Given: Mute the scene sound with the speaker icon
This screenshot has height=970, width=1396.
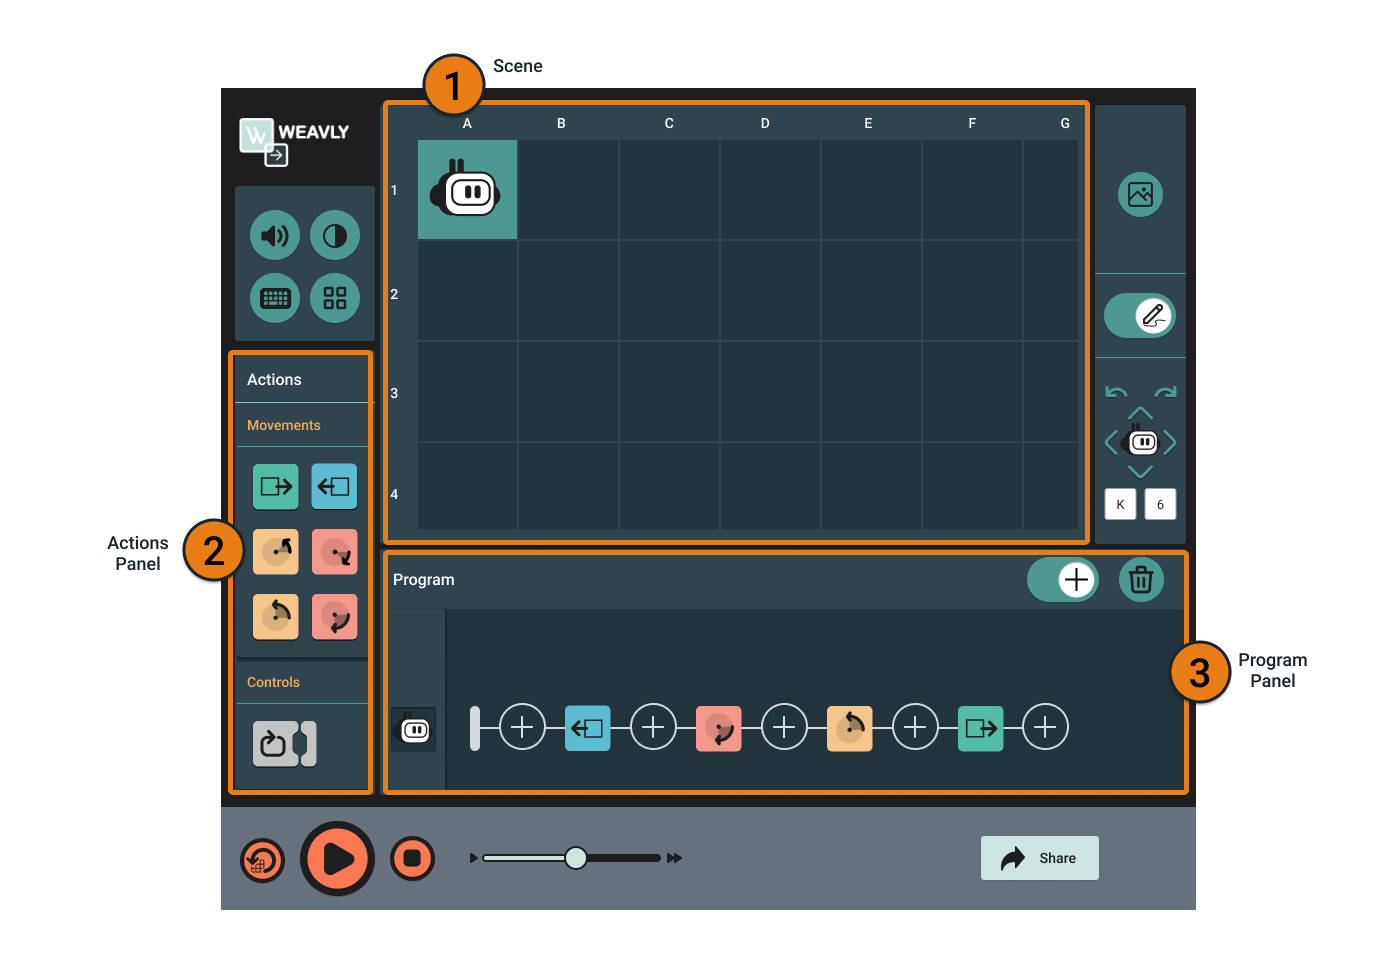Looking at the screenshot, I should coord(274,234).
